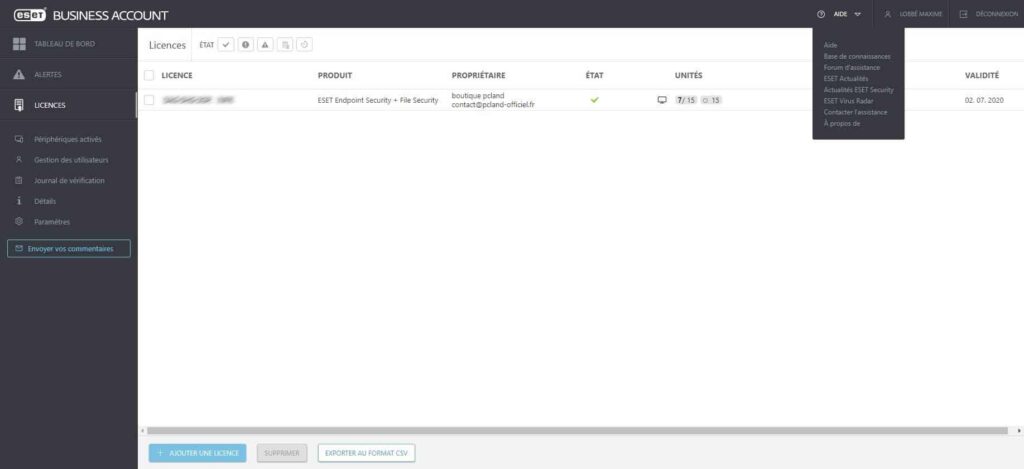Image resolution: width=1024 pixels, height=469 pixels.
Task: Click the Périphériques activés icon
Action: click(x=19, y=139)
